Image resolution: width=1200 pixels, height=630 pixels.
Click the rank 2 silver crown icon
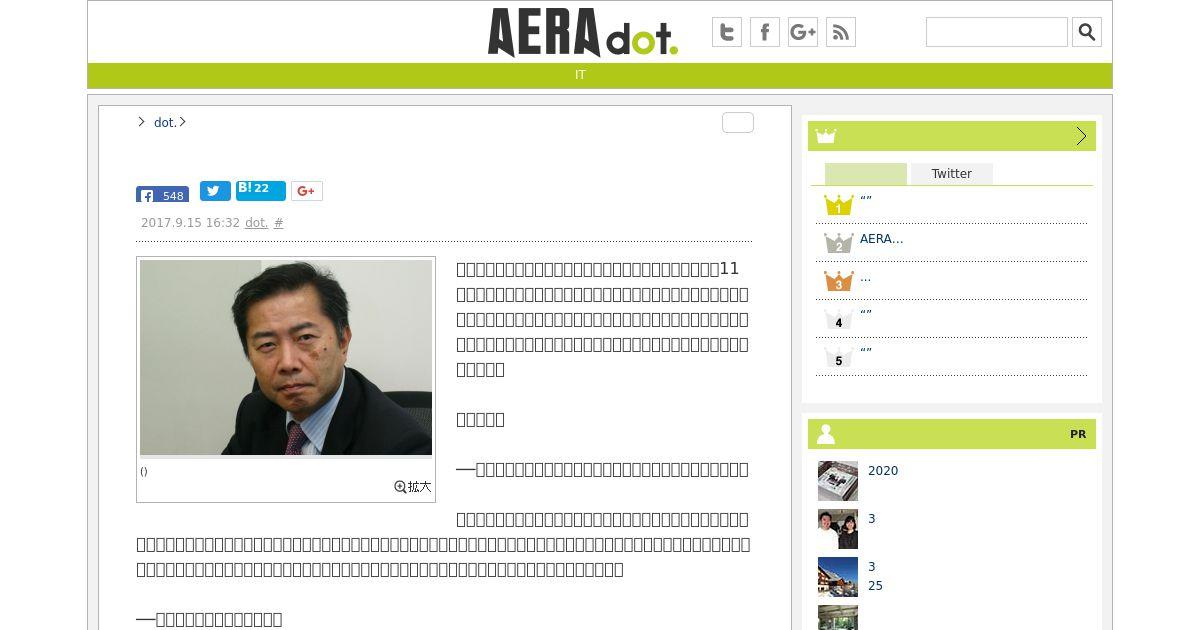pos(838,243)
